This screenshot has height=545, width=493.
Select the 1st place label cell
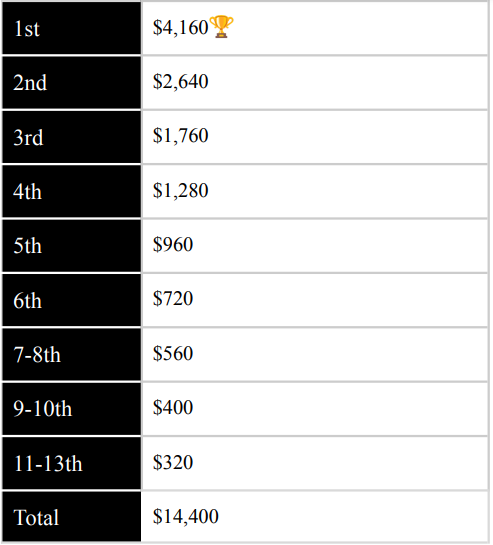click(72, 28)
